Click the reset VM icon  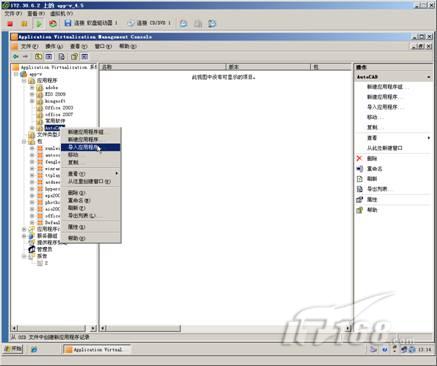point(53,24)
